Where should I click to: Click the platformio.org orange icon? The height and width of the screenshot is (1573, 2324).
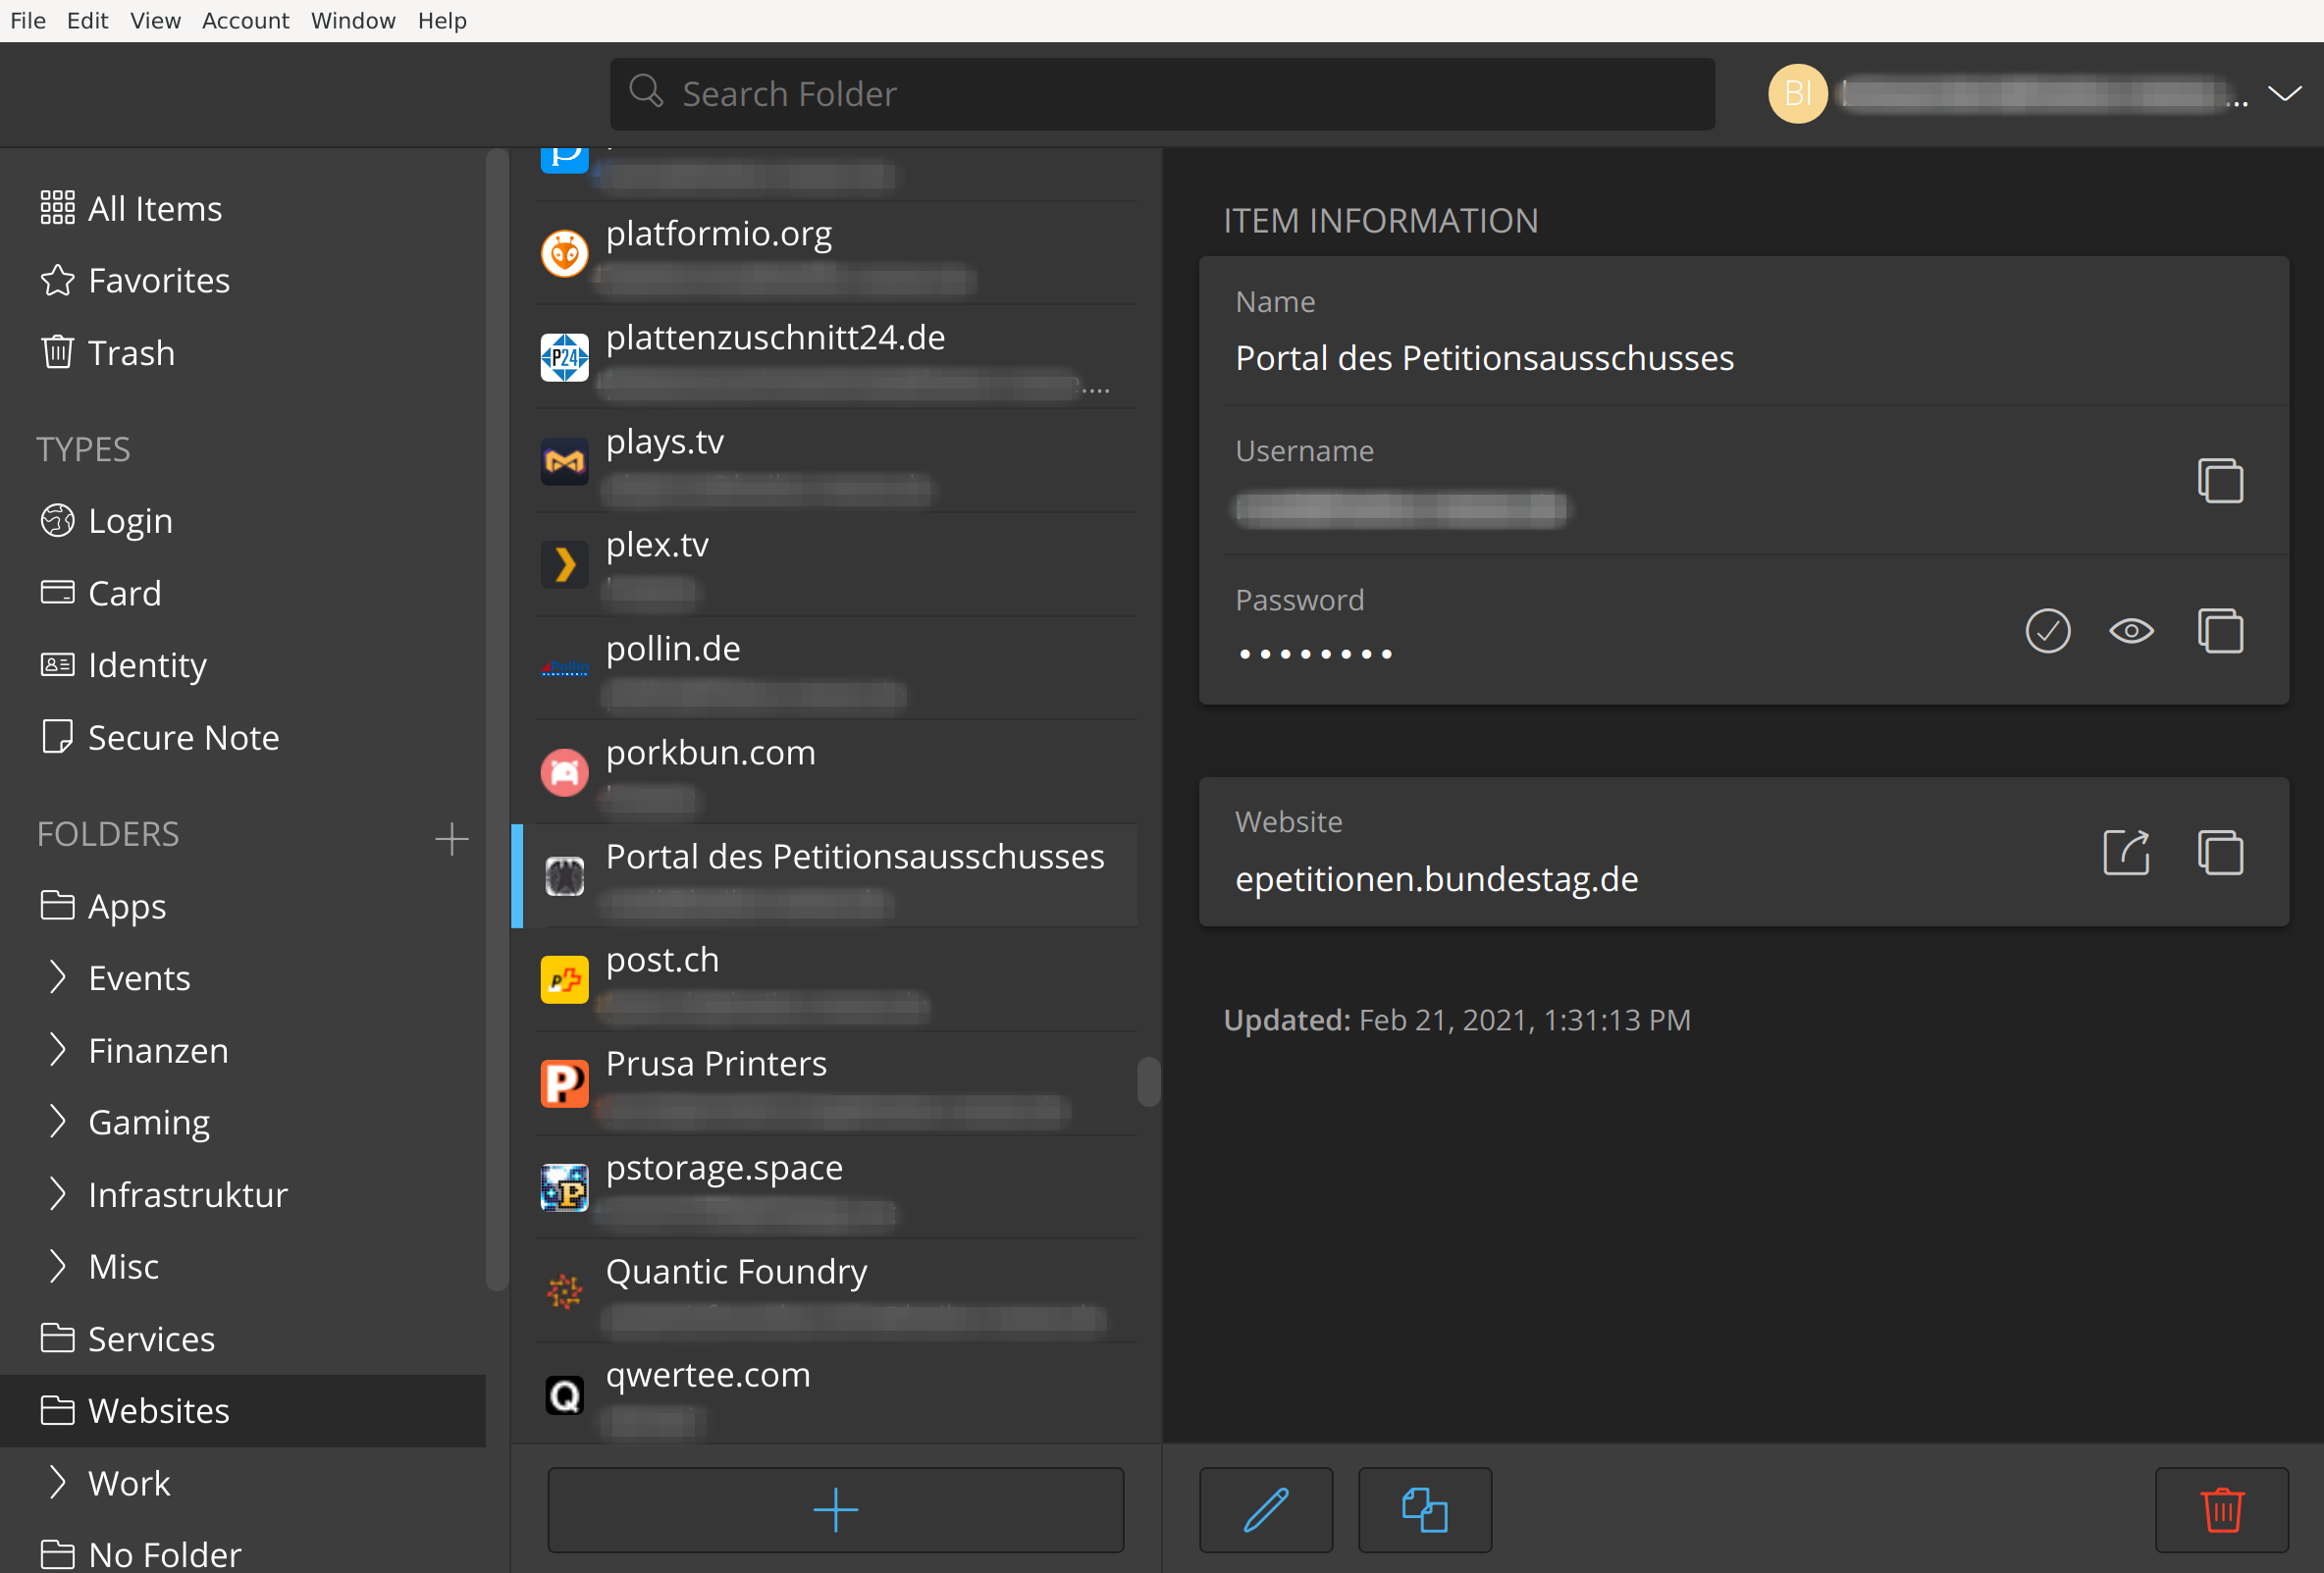click(x=564, y=253)
